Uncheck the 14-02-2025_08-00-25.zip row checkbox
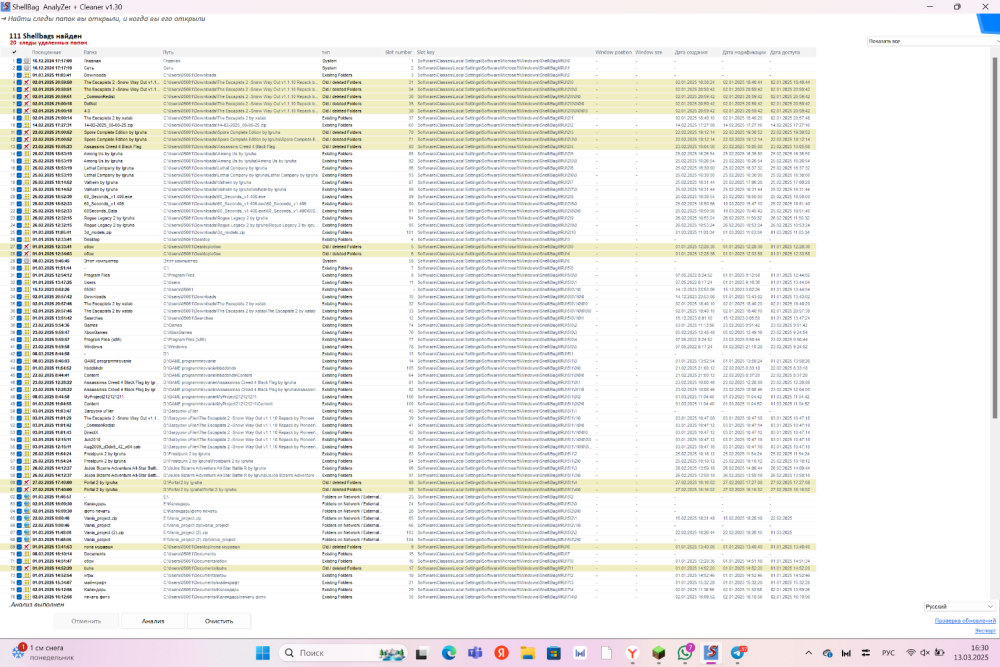 (19, 125)
